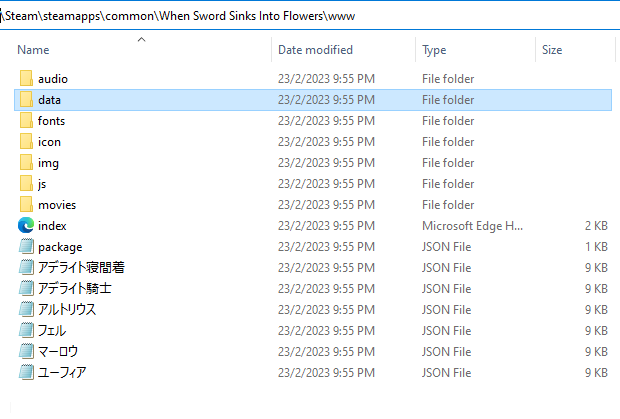Screen dimensions: 620x419
Task: Sort files by Name column header
Action: pos(33,49)
